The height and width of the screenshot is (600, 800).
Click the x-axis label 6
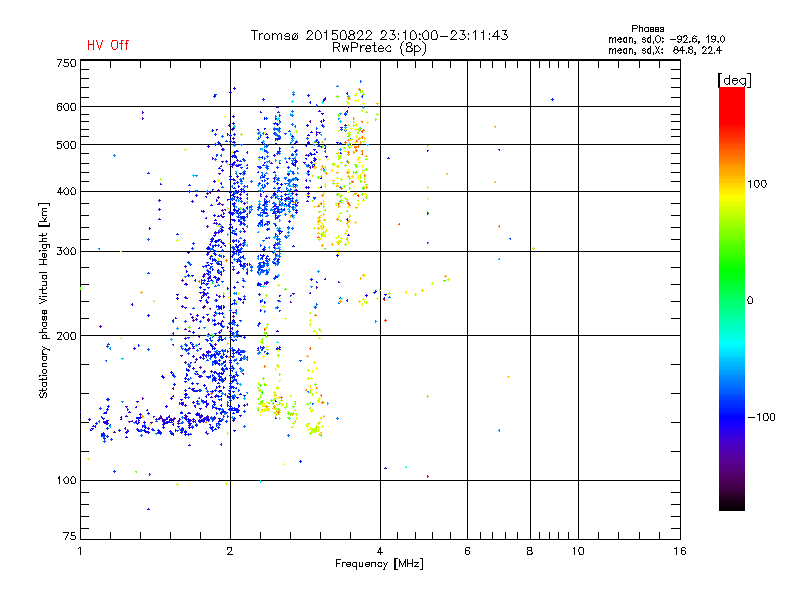point(467,551)
